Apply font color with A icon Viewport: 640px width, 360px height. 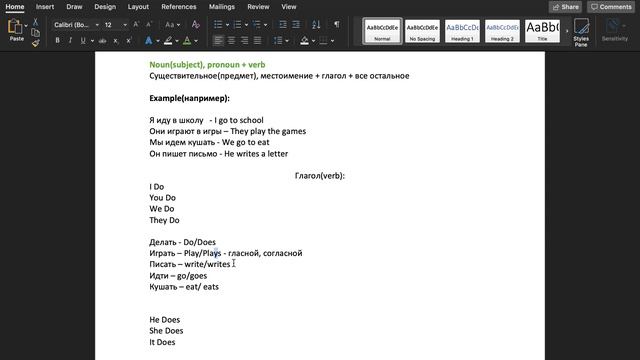187,41
